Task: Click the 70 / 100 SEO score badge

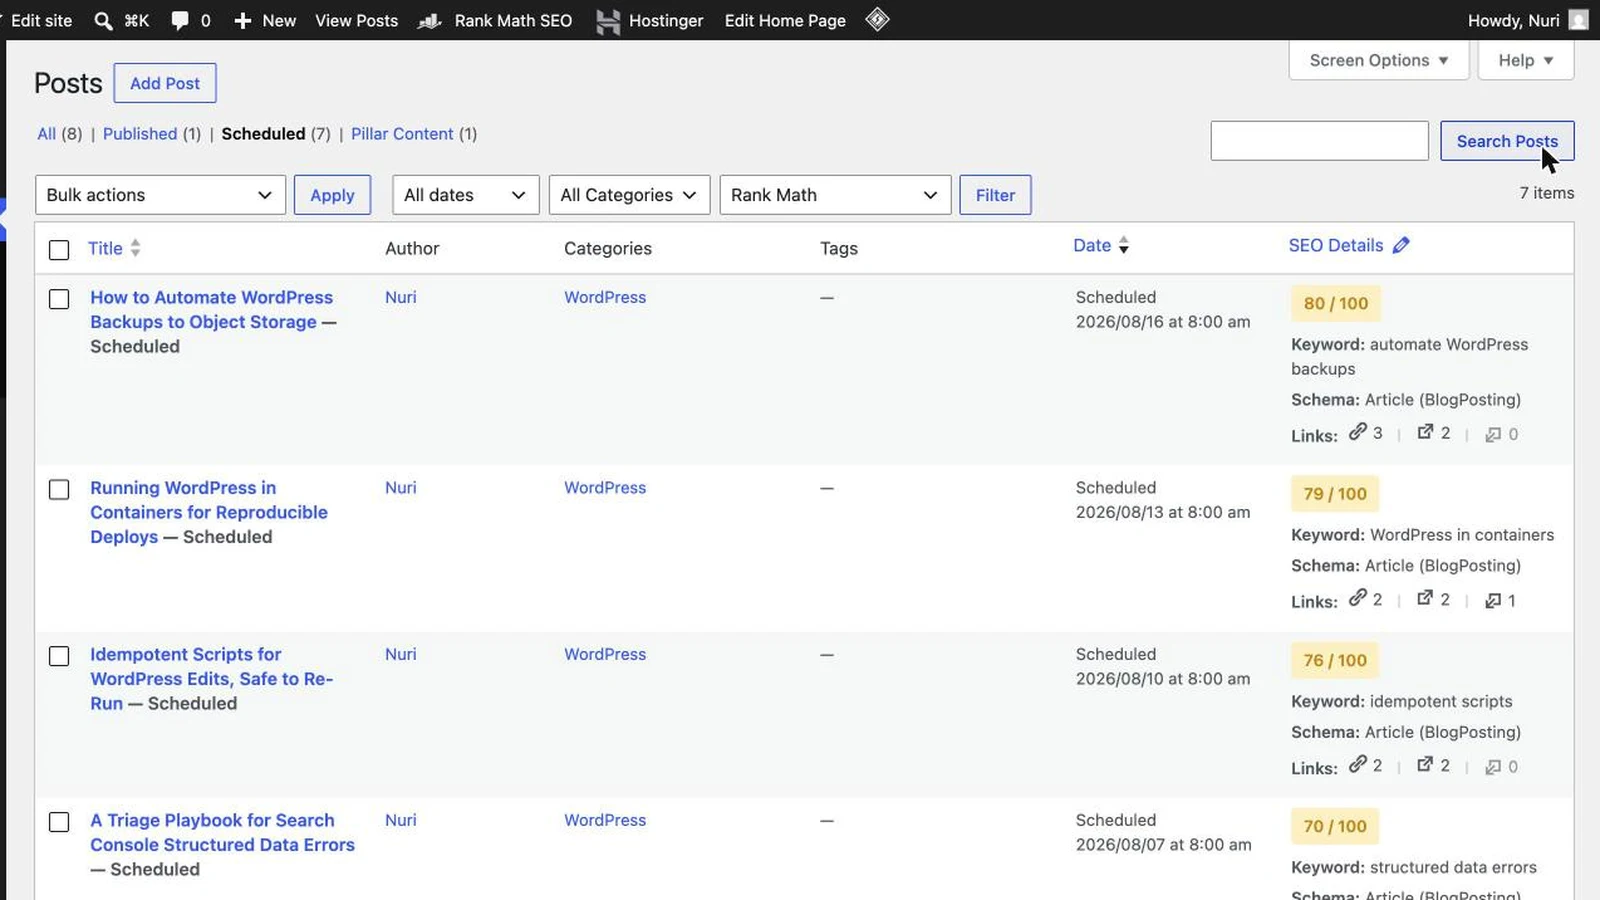Action: click(1335, 826)
